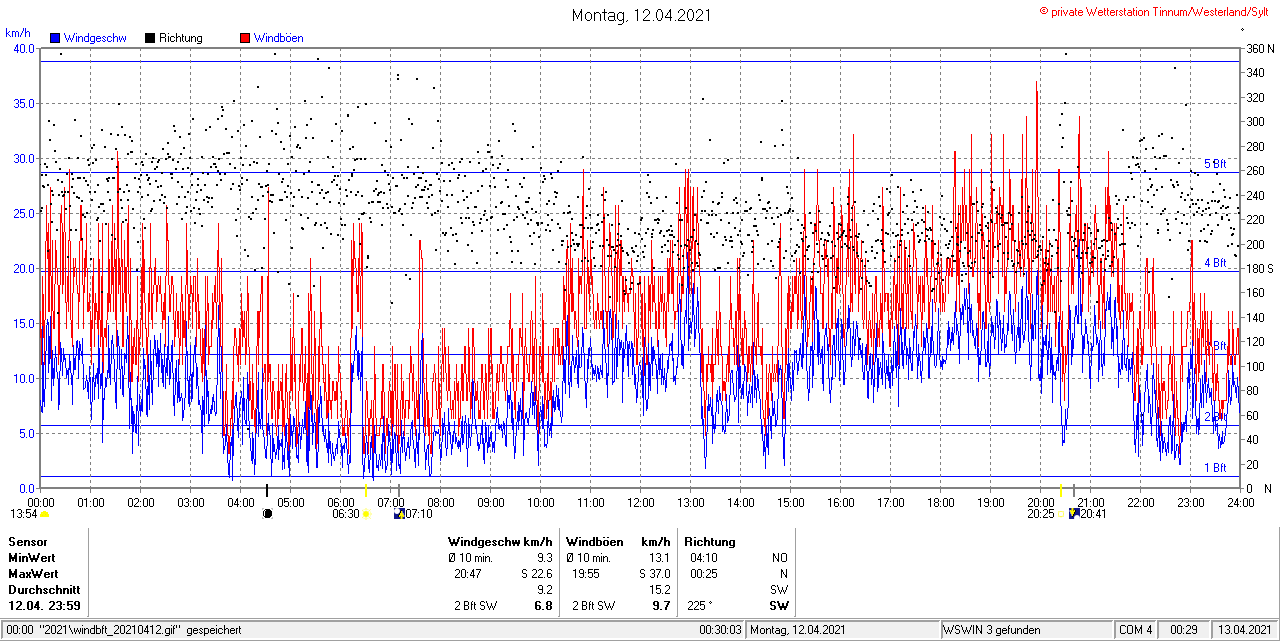Click the black Richtung legend square
Image resolution: width=1280 pixels, height=641 pixels.
pos(150,38)
